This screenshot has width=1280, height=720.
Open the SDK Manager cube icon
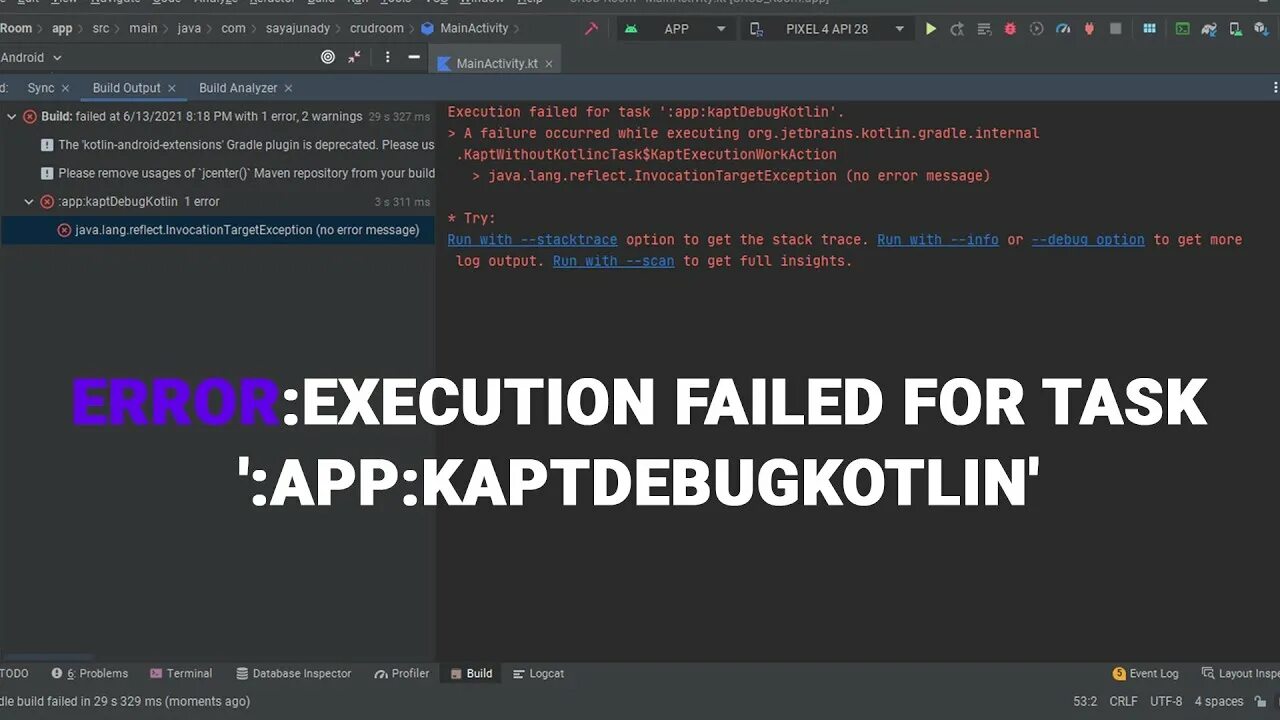coord(1261,29)
